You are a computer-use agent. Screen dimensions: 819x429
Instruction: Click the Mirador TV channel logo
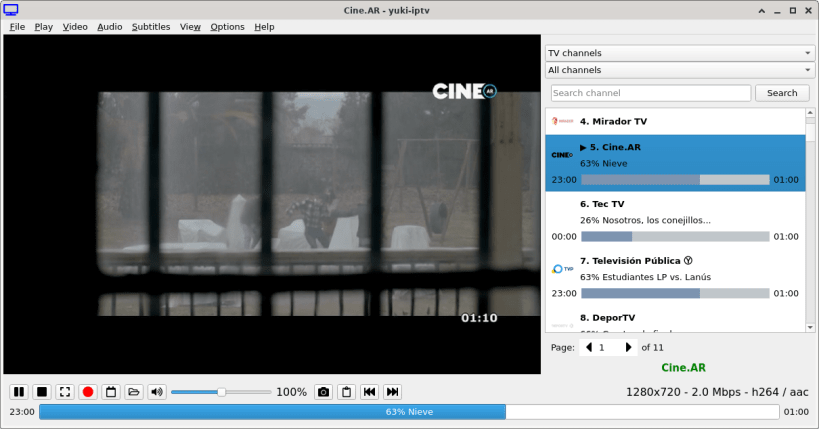point(563,121)
